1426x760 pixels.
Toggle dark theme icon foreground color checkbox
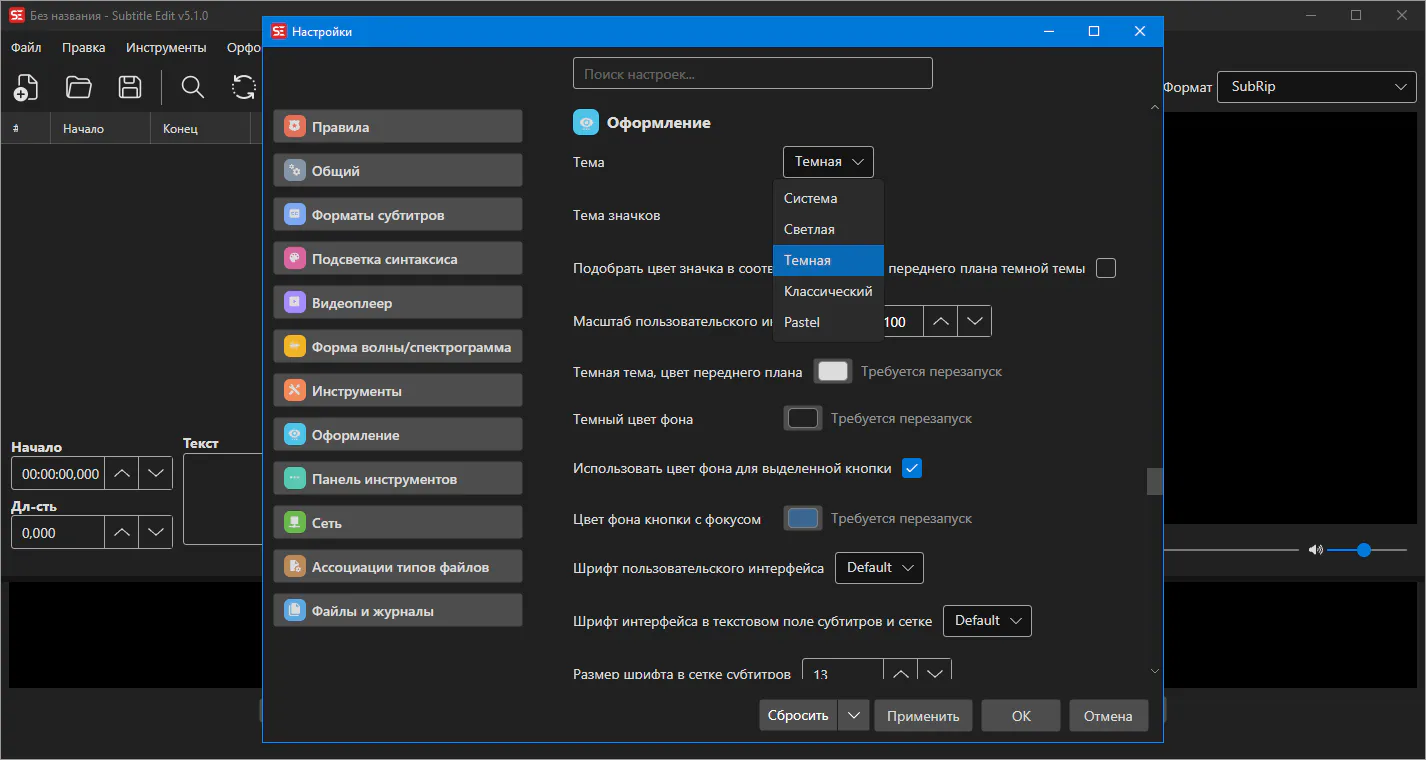pos(1105,268)
